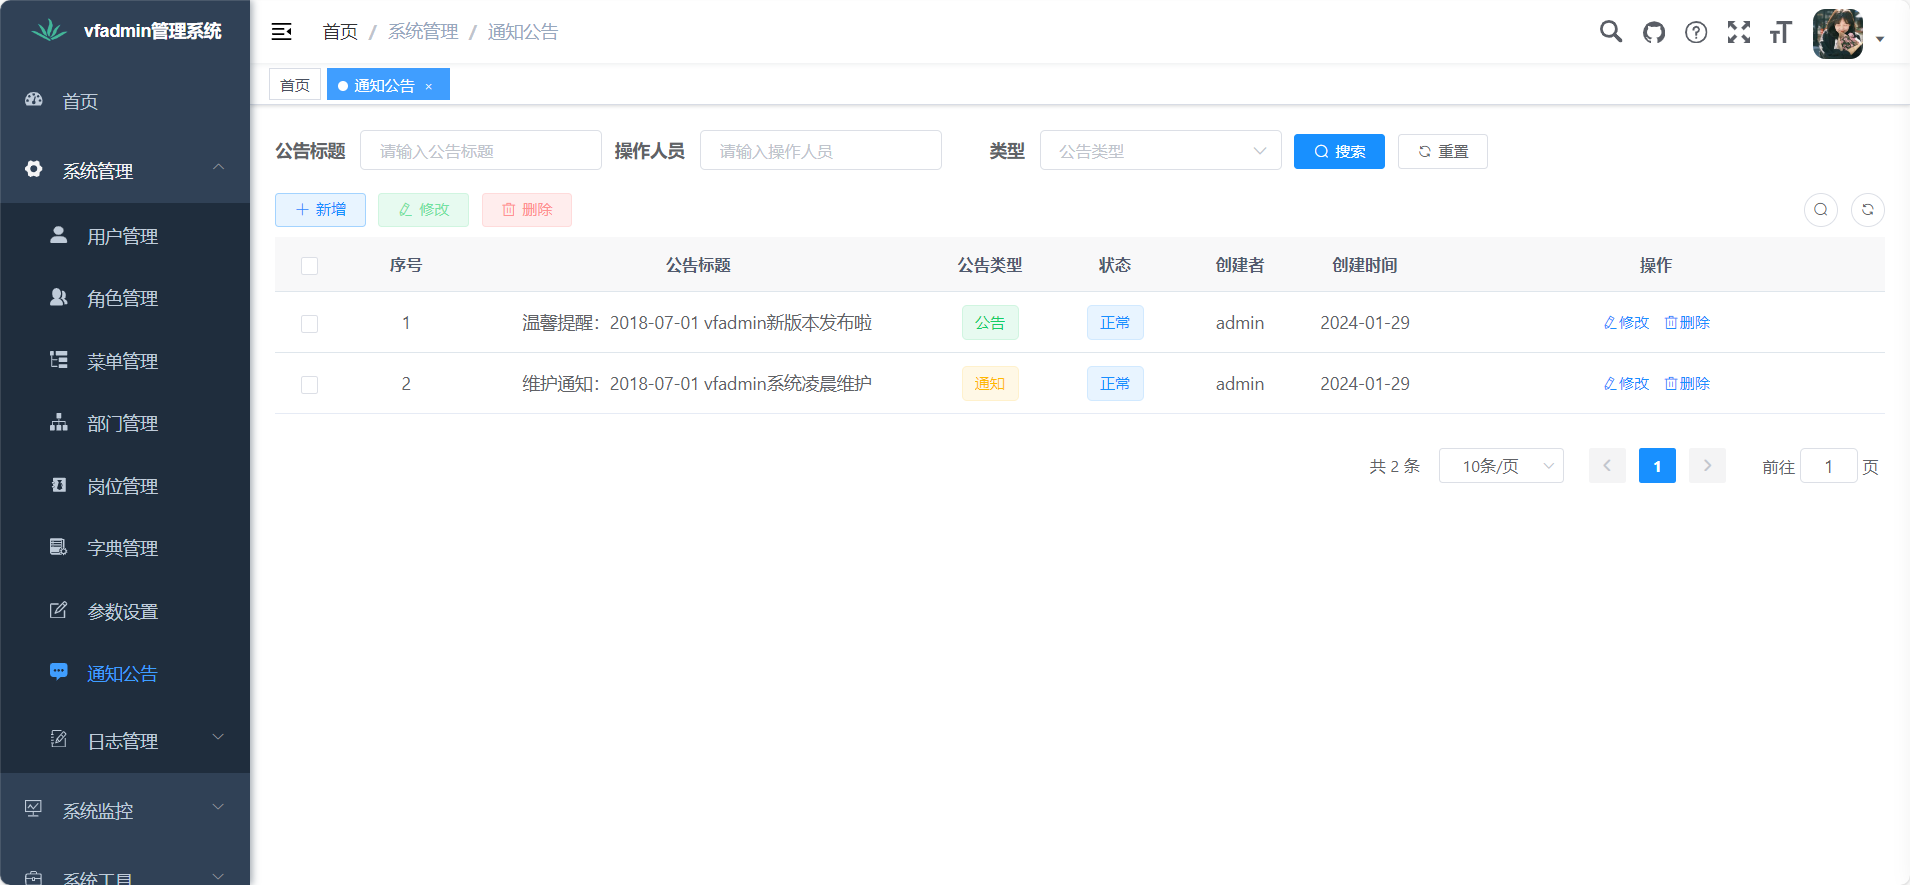Open the GitHub source icon
The image size is (1910, 885).
click(x=1654, y=32)
